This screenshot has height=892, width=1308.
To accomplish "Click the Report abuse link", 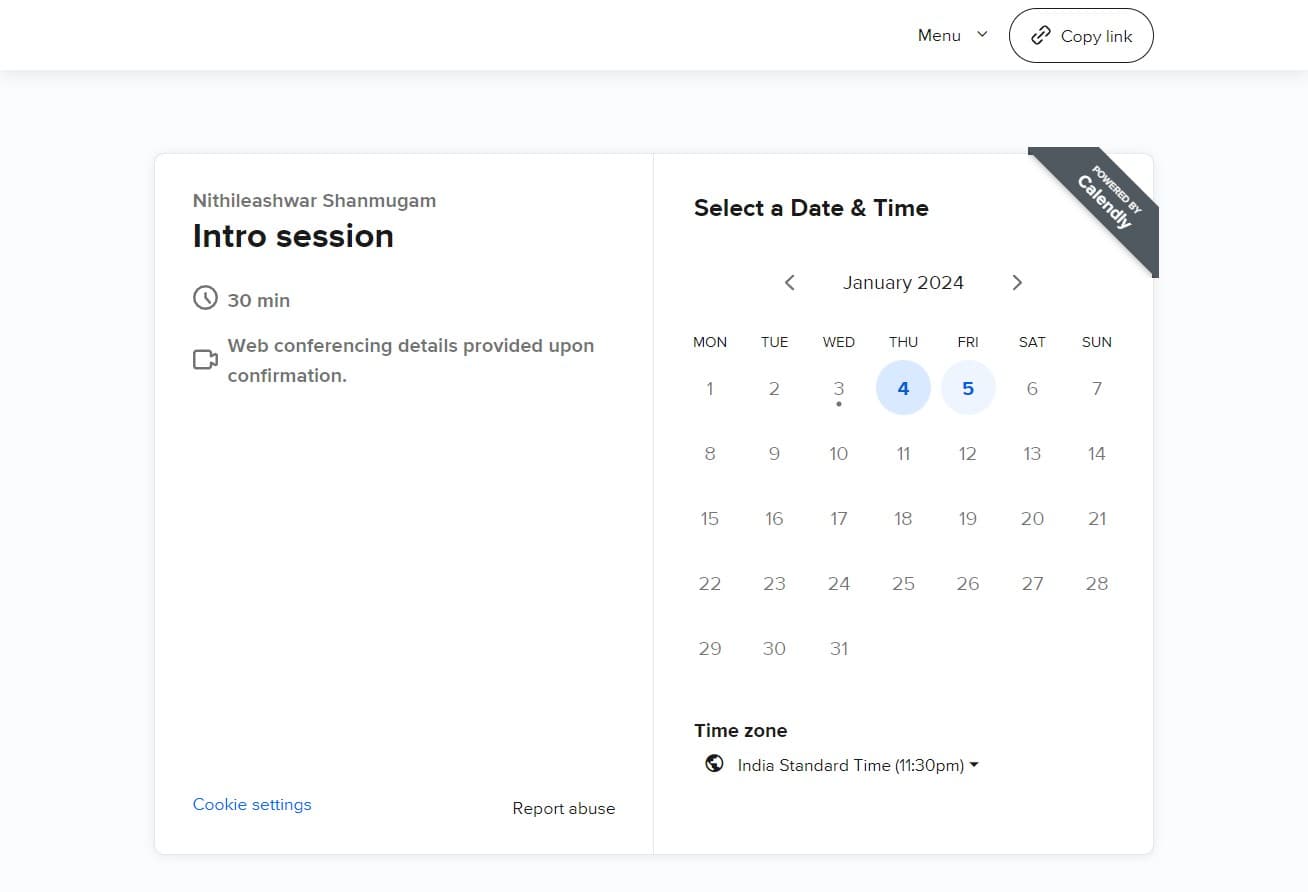I will (x=563, y=809).
